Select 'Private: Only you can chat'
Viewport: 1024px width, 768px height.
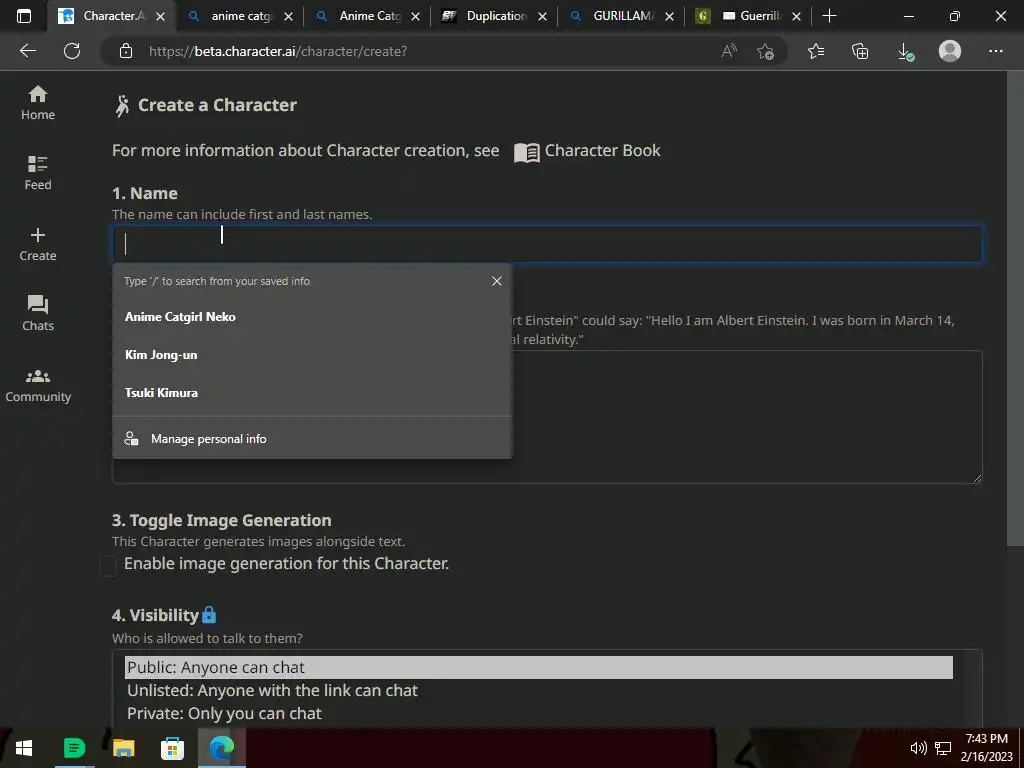(539, 713)
